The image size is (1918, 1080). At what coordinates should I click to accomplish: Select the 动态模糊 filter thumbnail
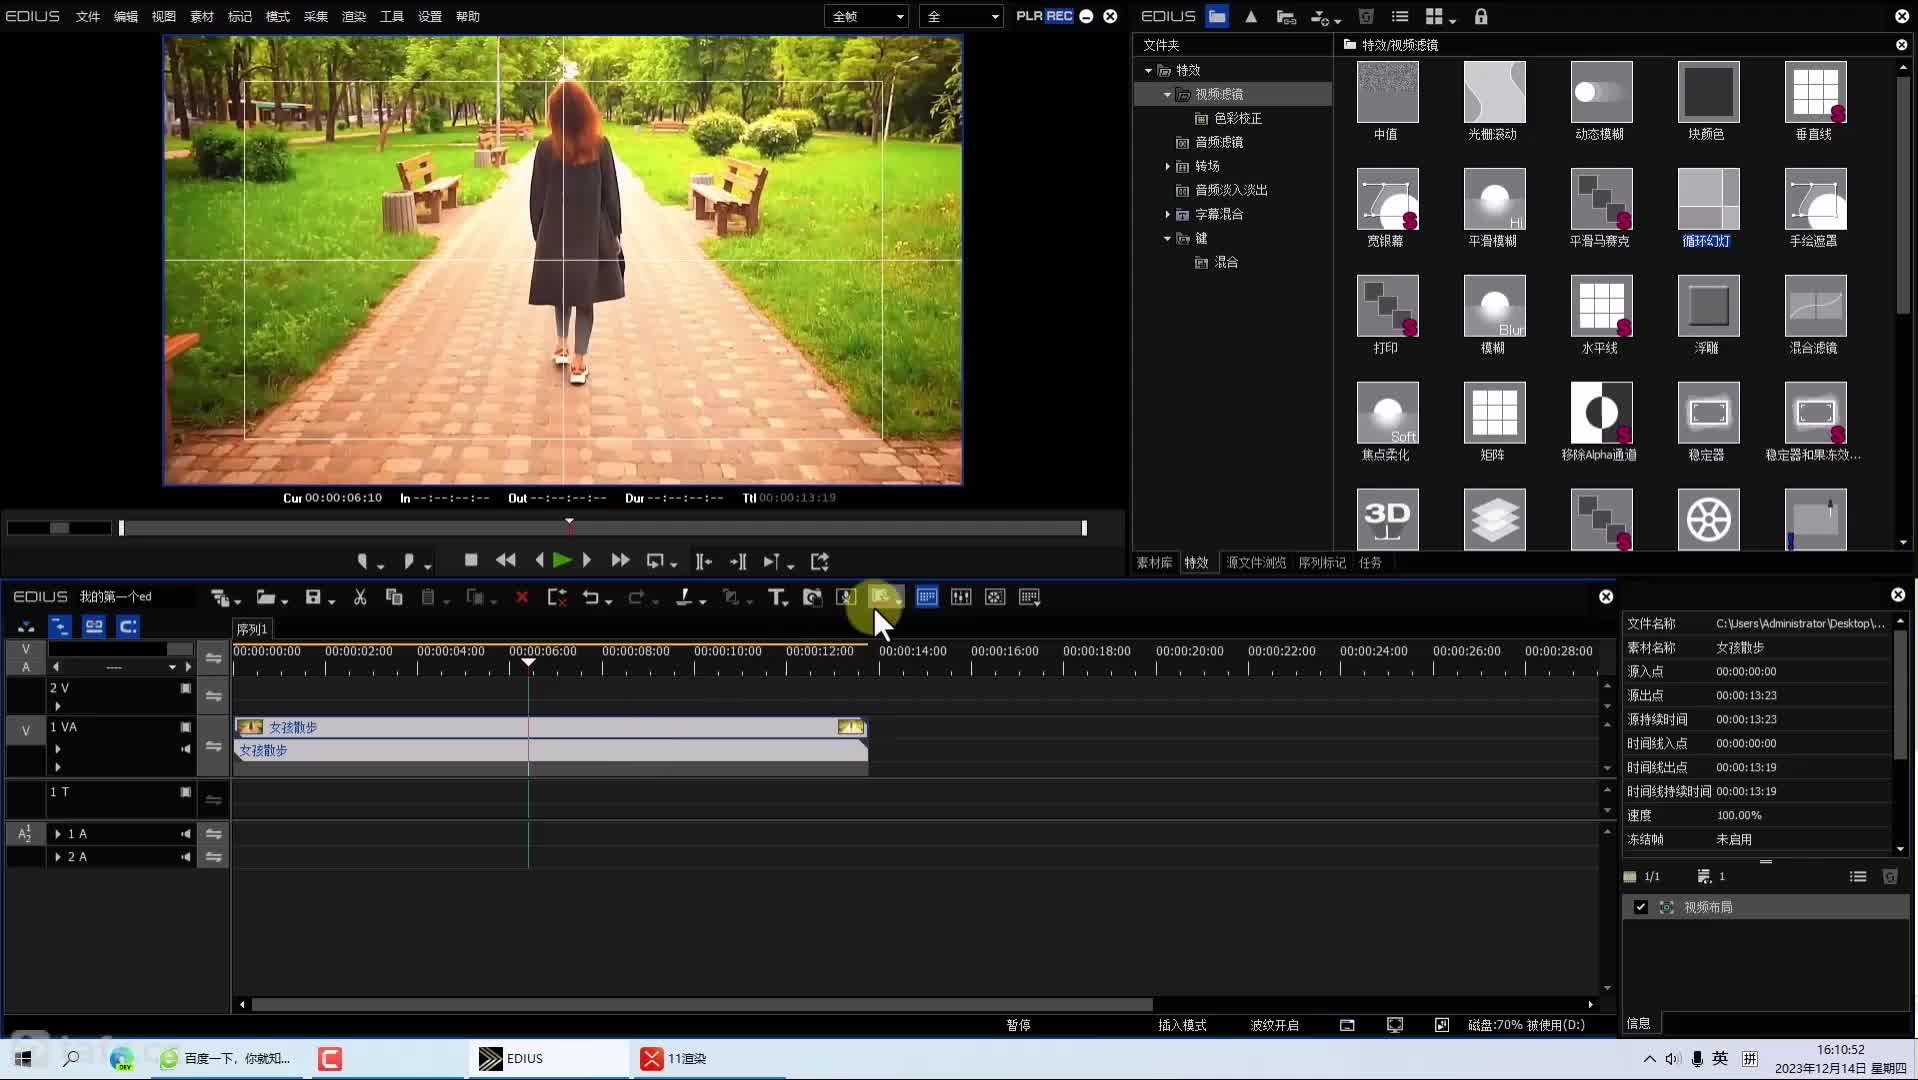point(1601,93)
